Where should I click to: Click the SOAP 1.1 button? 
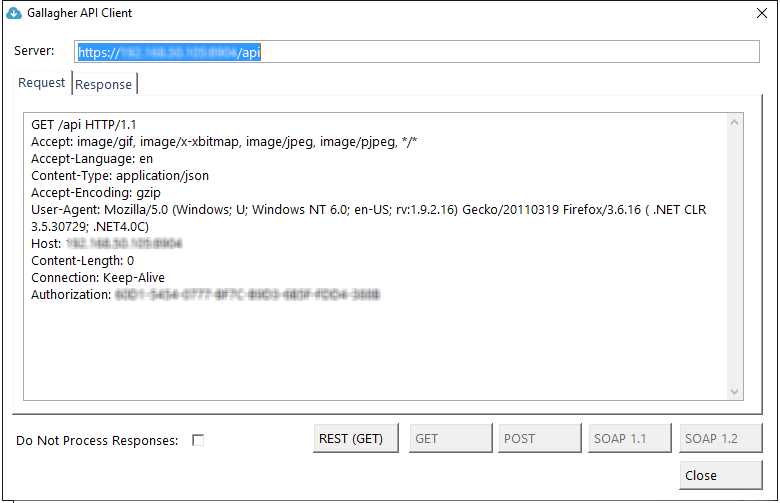tap(630, 438)
